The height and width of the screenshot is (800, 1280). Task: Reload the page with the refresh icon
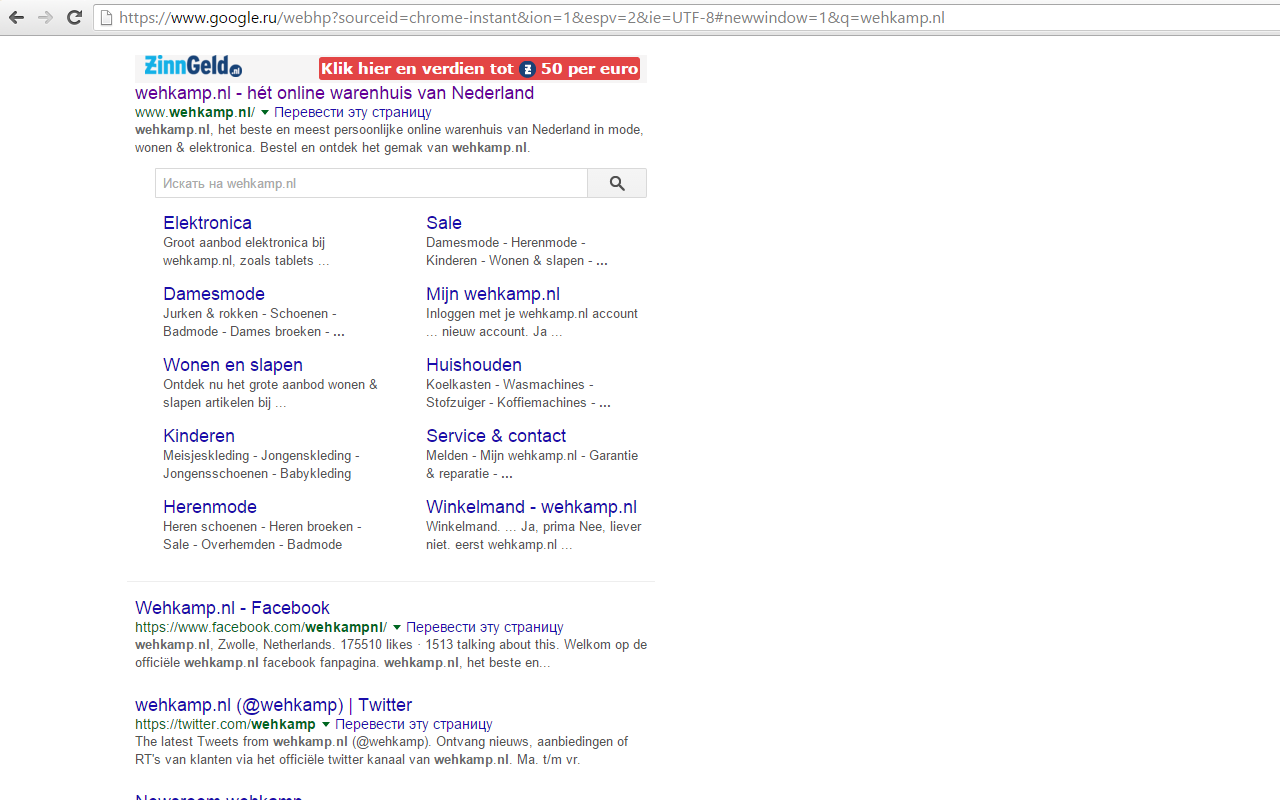[x=74, y=17]
